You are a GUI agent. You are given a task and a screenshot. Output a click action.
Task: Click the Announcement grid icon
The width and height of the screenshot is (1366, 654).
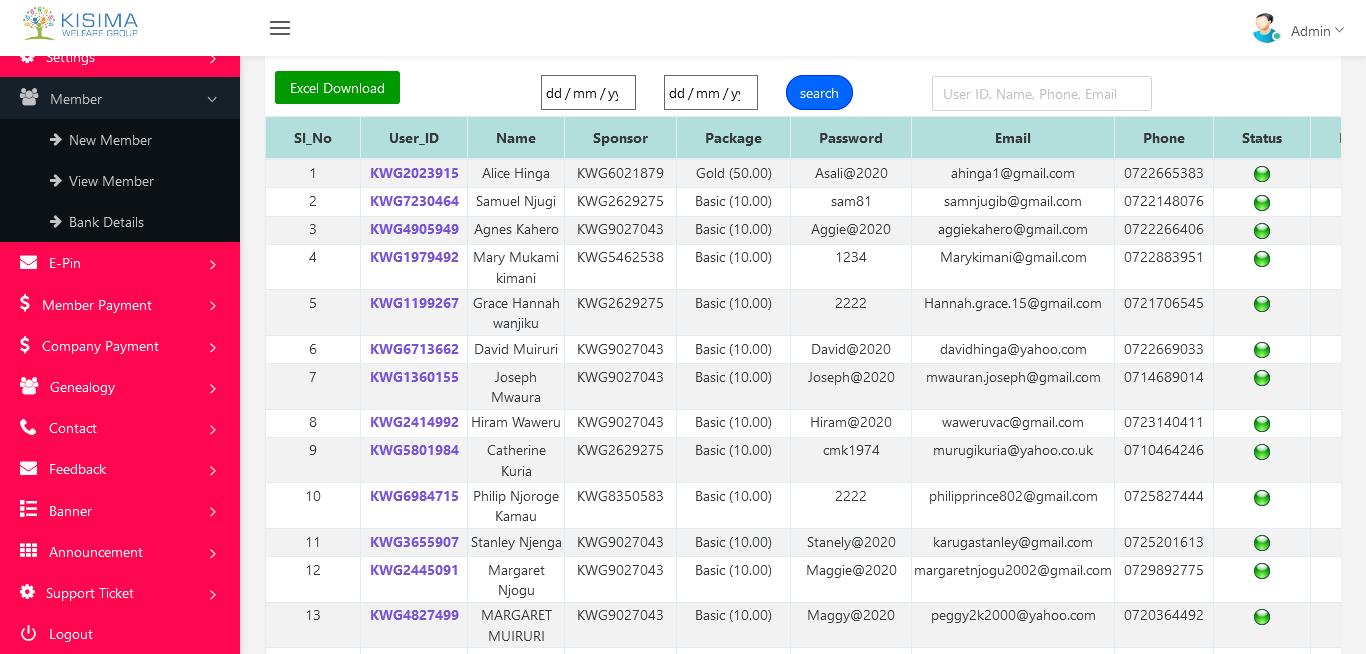click(29, 551)
